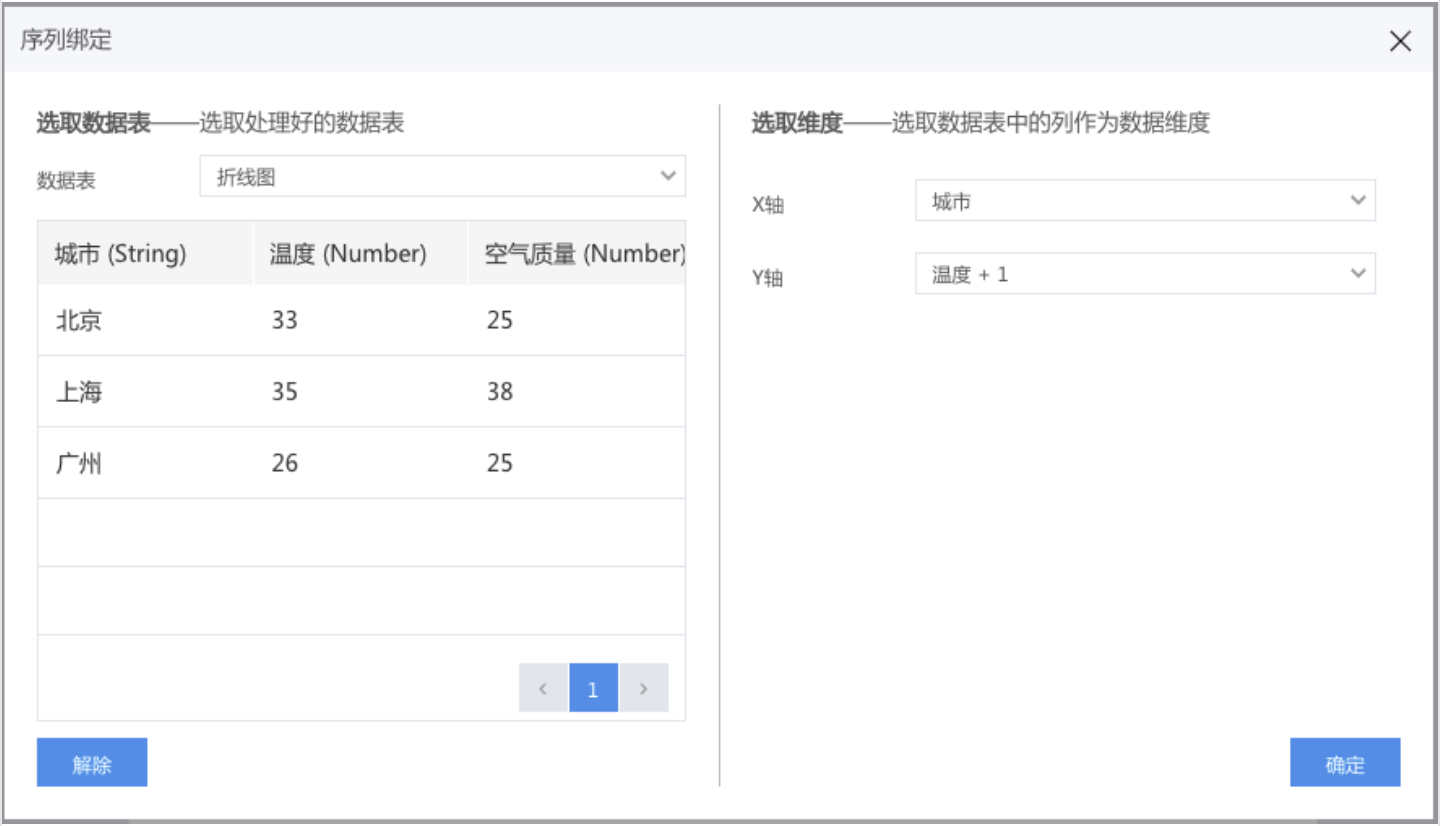Select page 1 in pagination

(593, 688)
